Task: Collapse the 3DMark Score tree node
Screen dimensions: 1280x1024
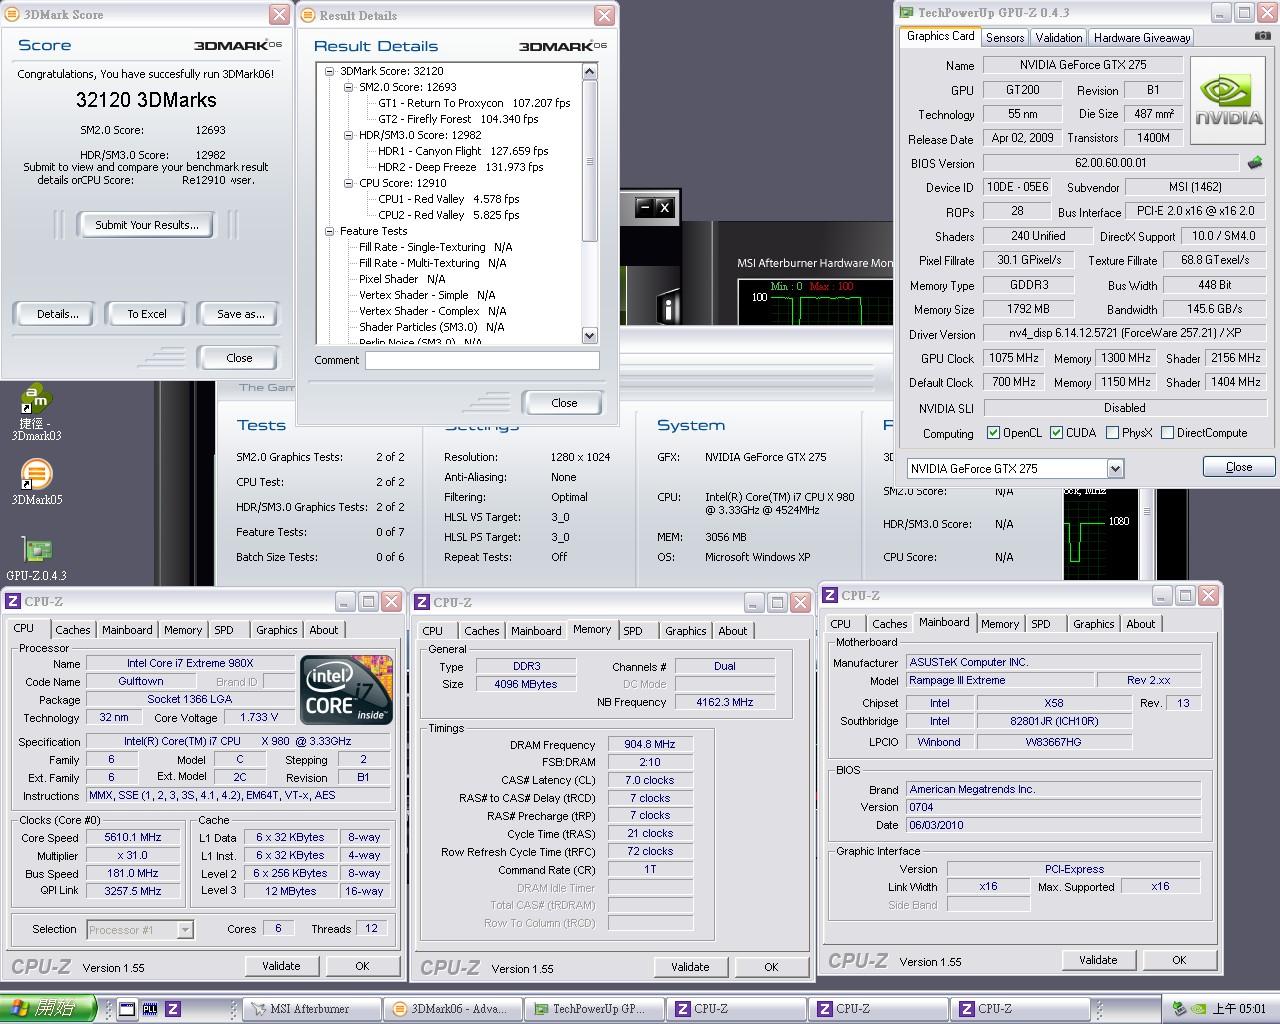Action: coord(330,71)
